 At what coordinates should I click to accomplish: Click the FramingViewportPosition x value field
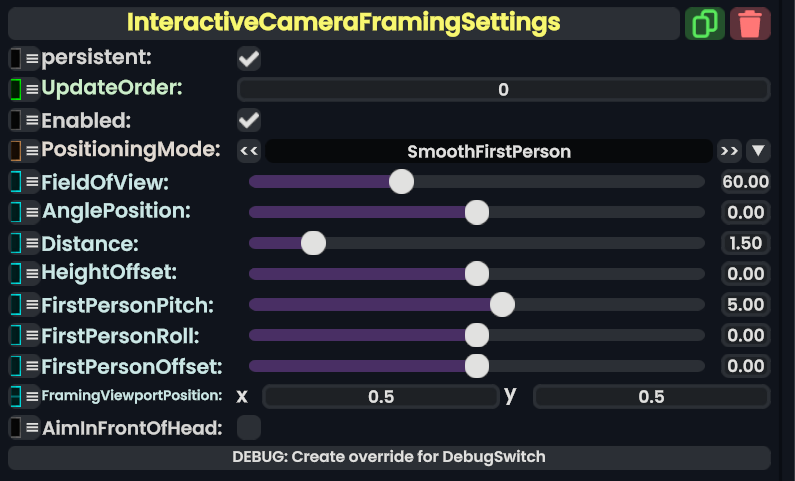(381, 397)
